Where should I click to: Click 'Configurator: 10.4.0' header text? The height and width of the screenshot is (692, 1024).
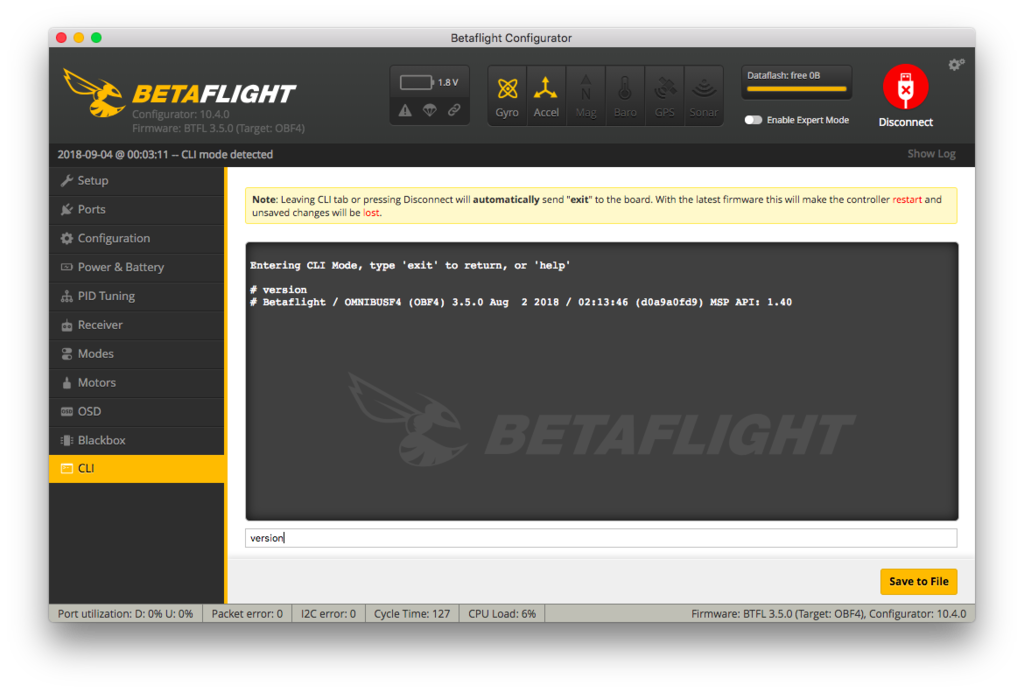point(181,114)
